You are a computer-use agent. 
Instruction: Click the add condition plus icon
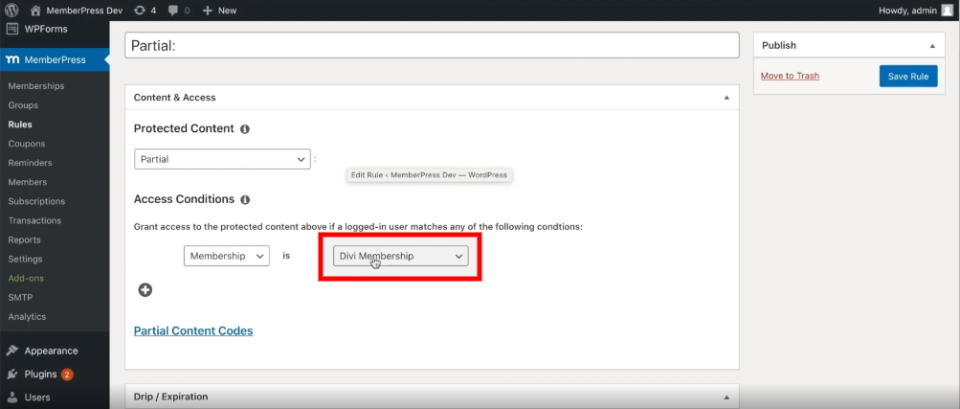coord(145,290)
